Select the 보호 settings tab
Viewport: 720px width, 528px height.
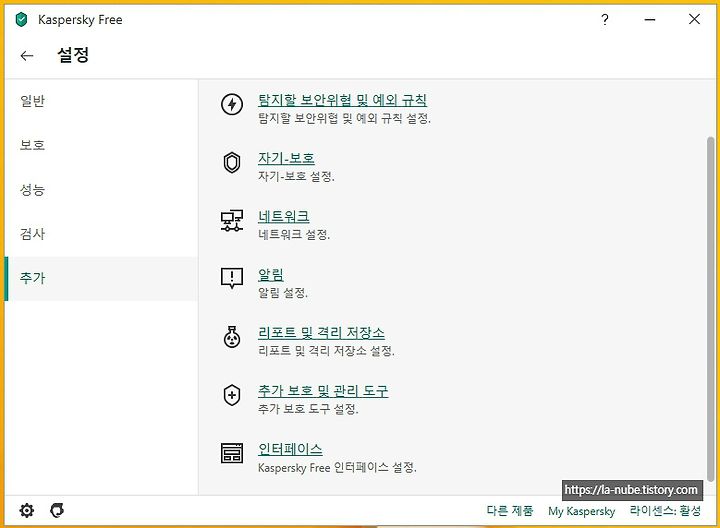coord(101,146)
